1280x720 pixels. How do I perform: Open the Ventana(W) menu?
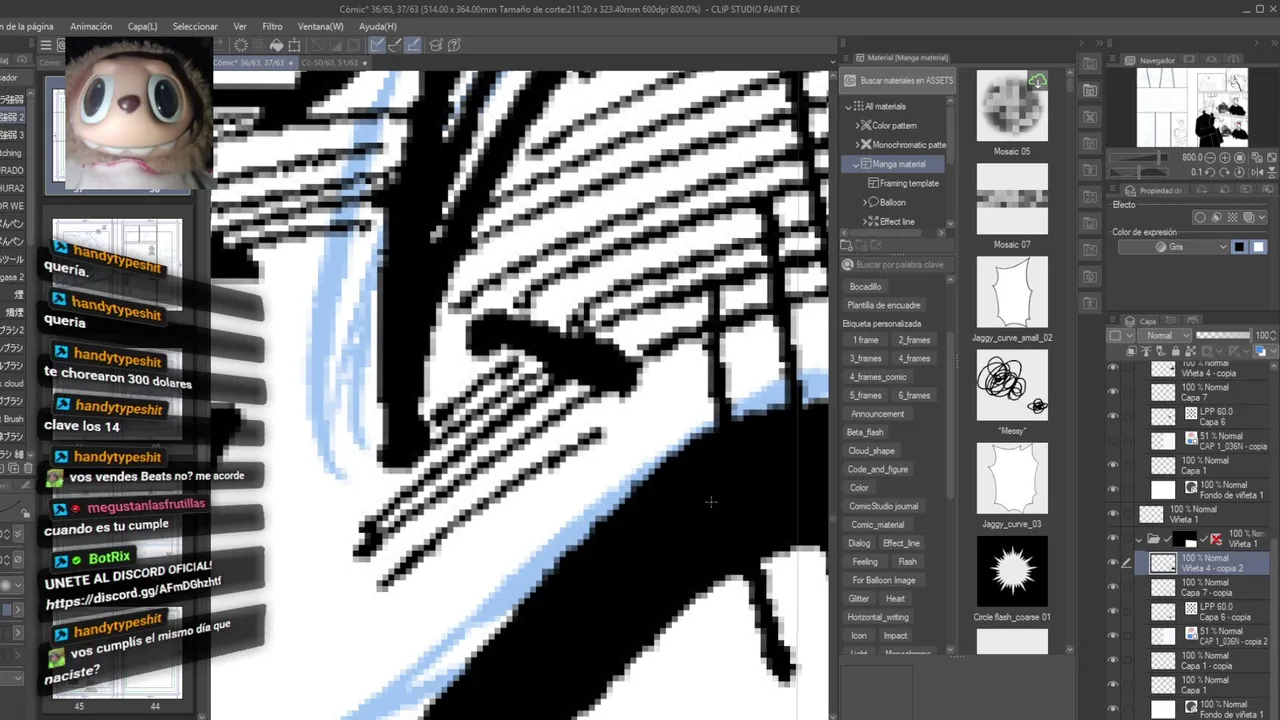pos(320,26)
